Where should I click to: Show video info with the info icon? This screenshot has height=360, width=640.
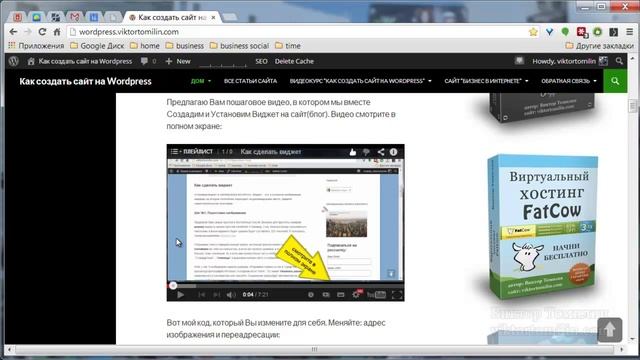tap(393, 152)
